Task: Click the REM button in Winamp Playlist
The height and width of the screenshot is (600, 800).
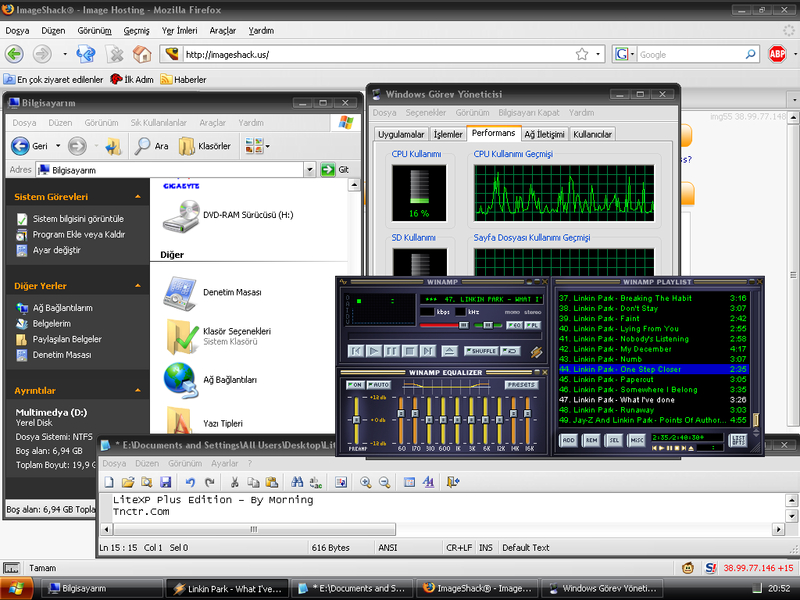Action: click(x=591, y=440)
